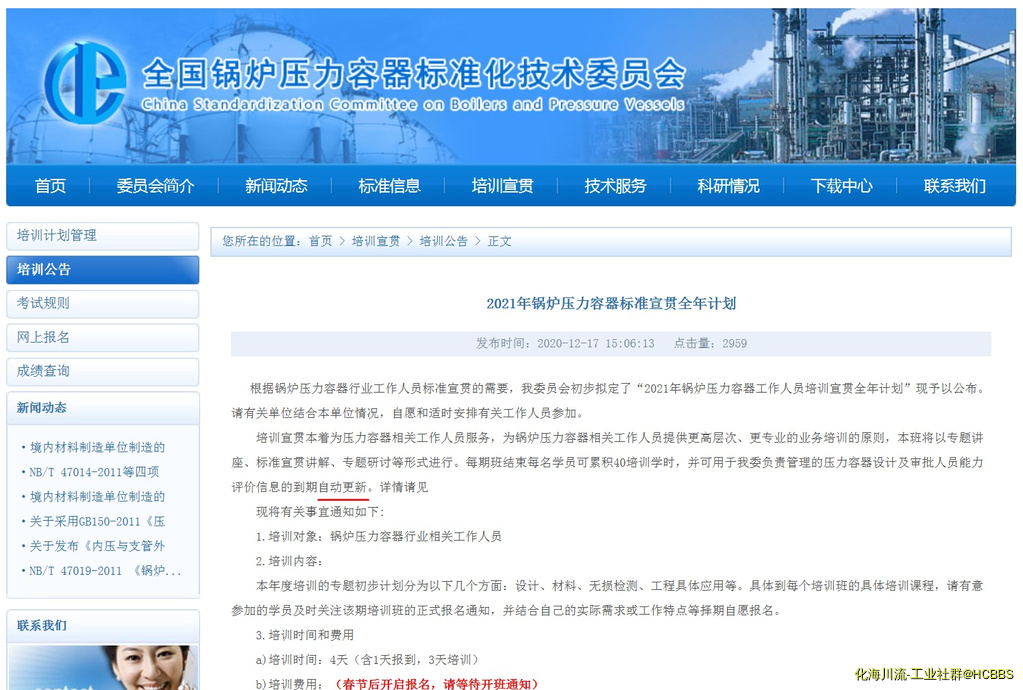Open the news link NB/T 47014-2011等四项

(x=94, y=472)
